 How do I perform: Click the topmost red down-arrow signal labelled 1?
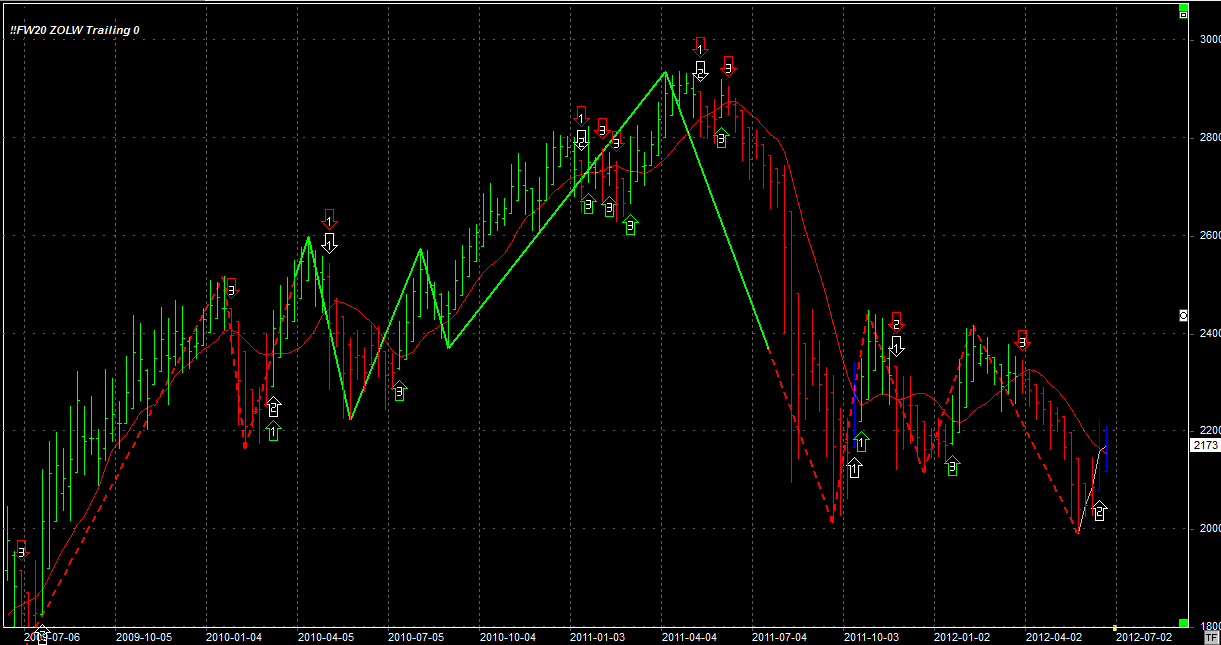click(x=701, y=45)
